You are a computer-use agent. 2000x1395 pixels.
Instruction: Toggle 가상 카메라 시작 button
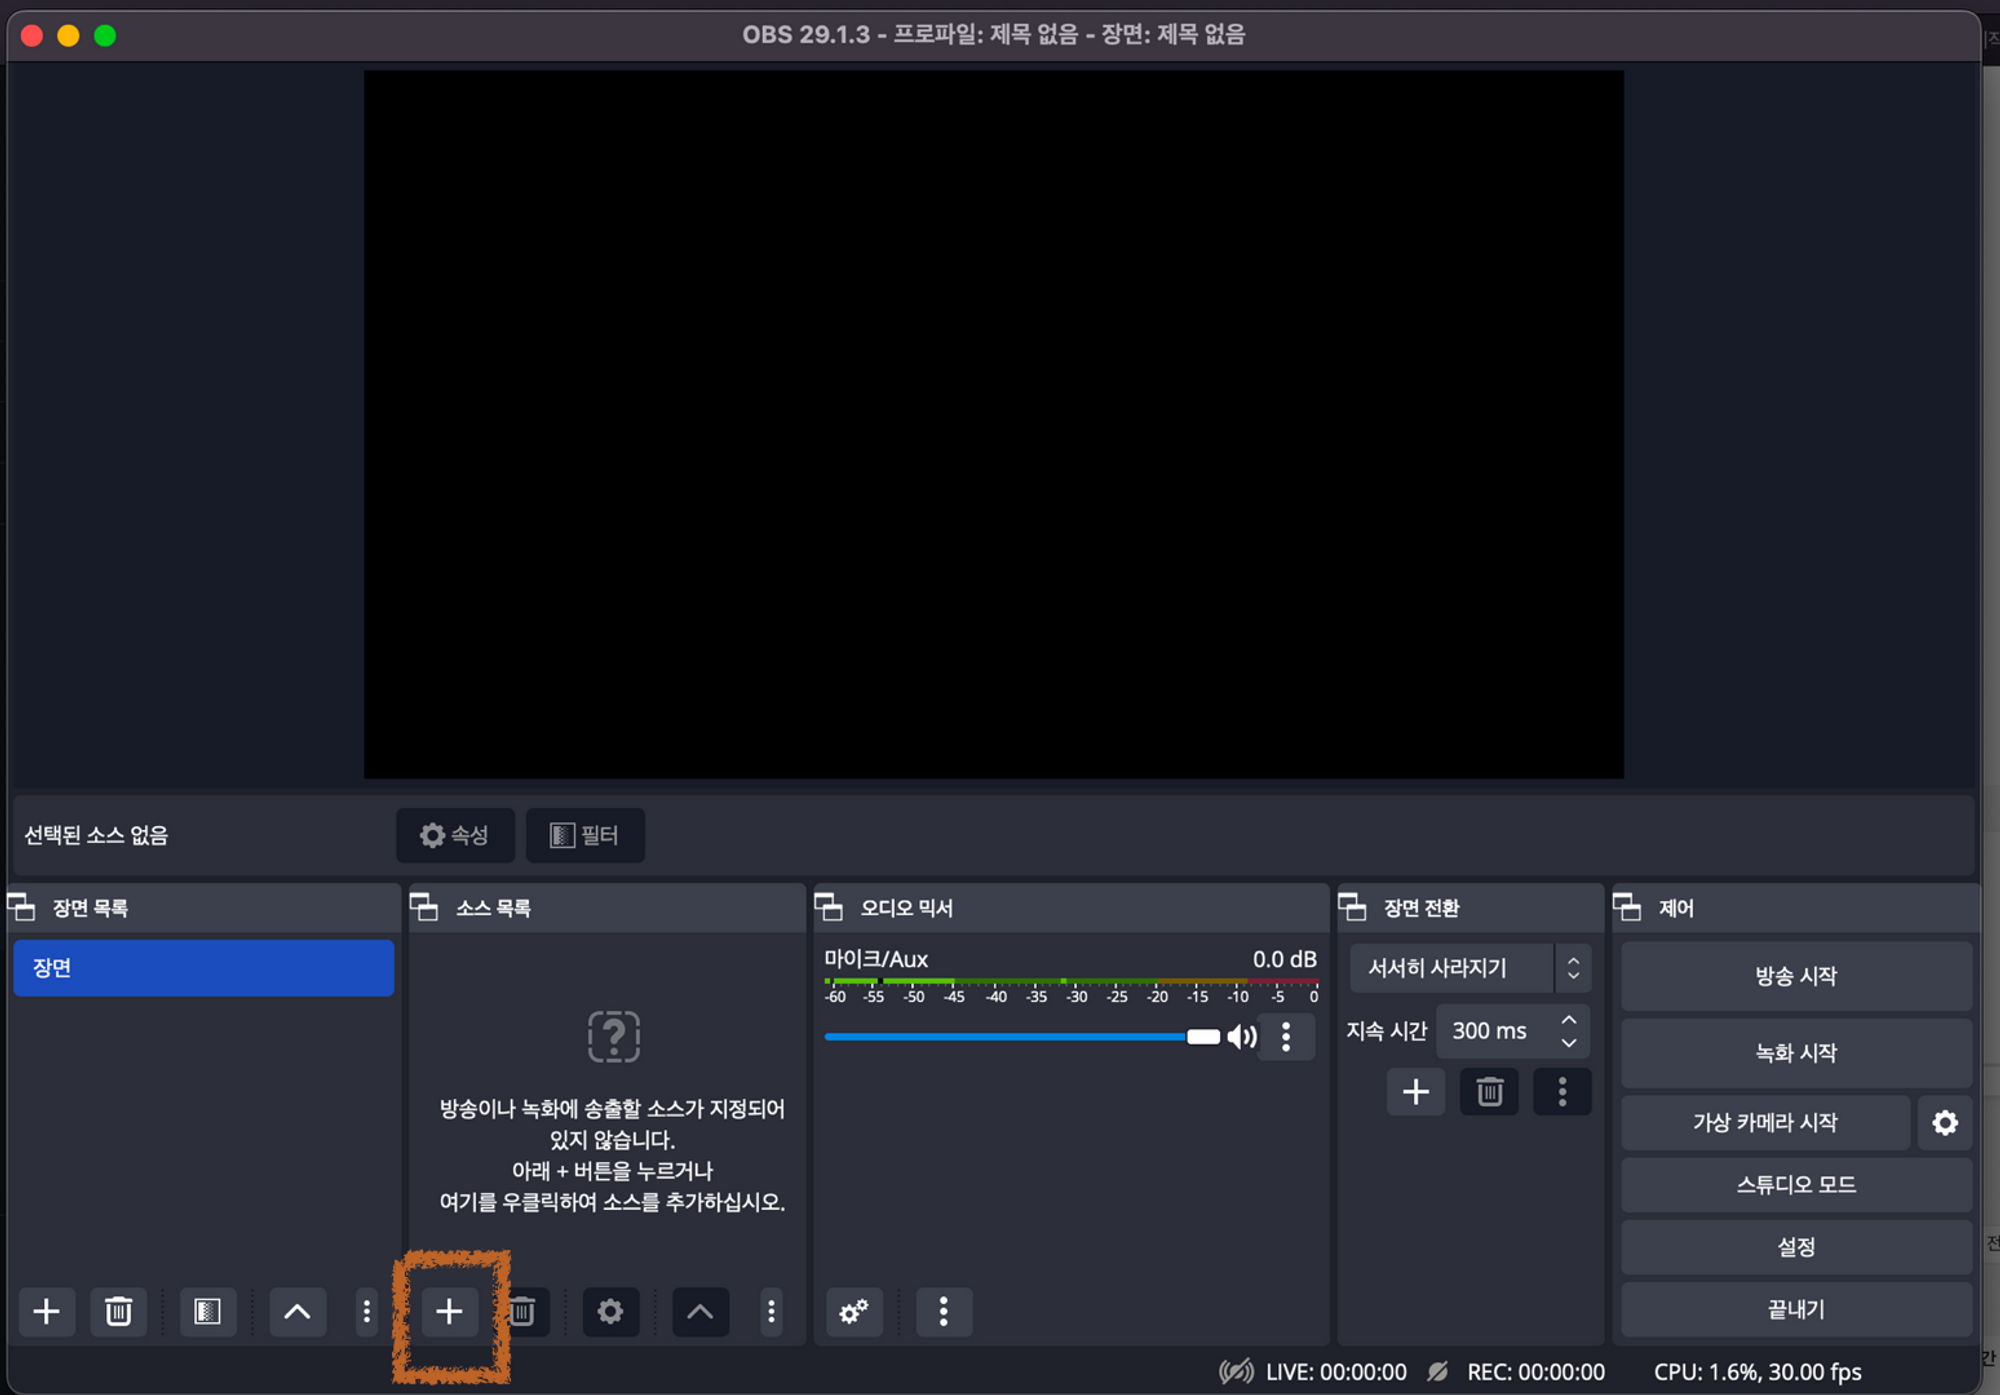click(1764, 1122)
